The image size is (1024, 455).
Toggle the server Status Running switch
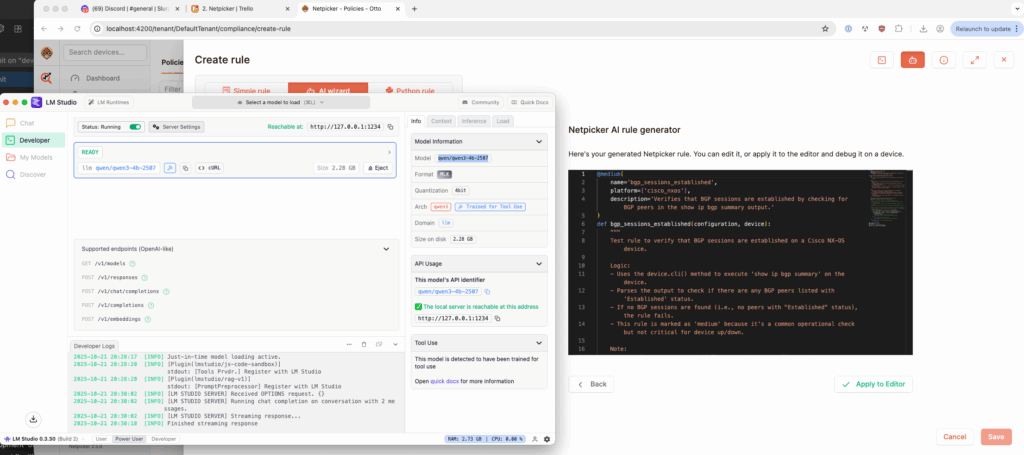pos(135,127)
